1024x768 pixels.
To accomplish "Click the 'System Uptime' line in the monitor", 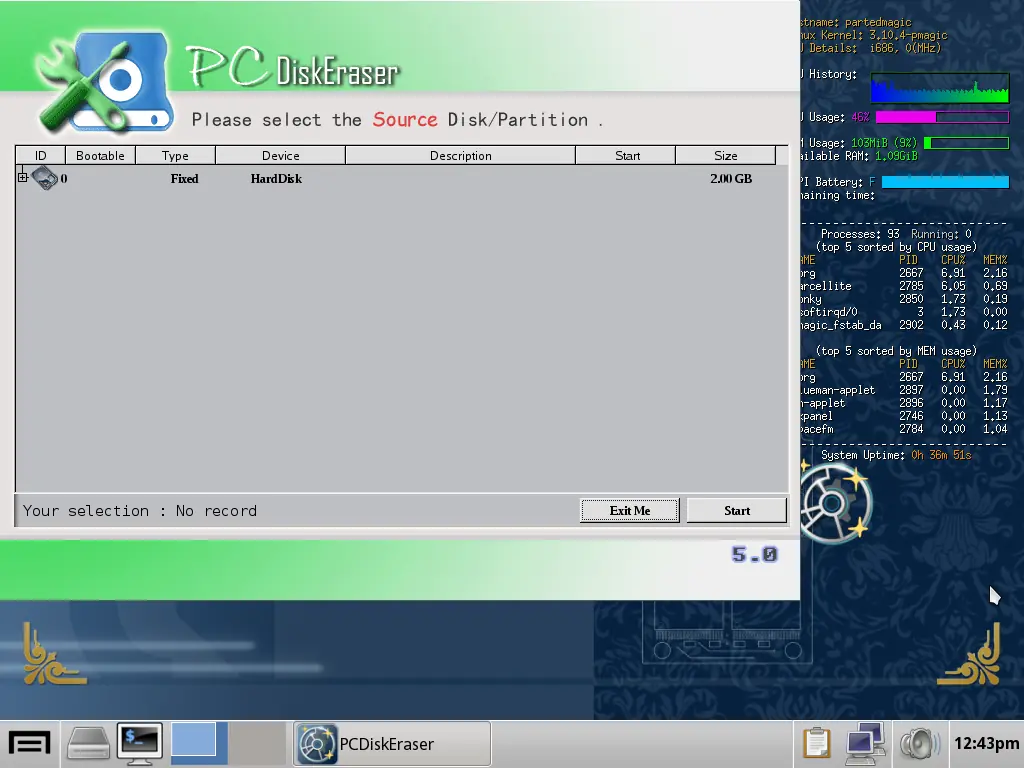I will (x=896, y=455).
